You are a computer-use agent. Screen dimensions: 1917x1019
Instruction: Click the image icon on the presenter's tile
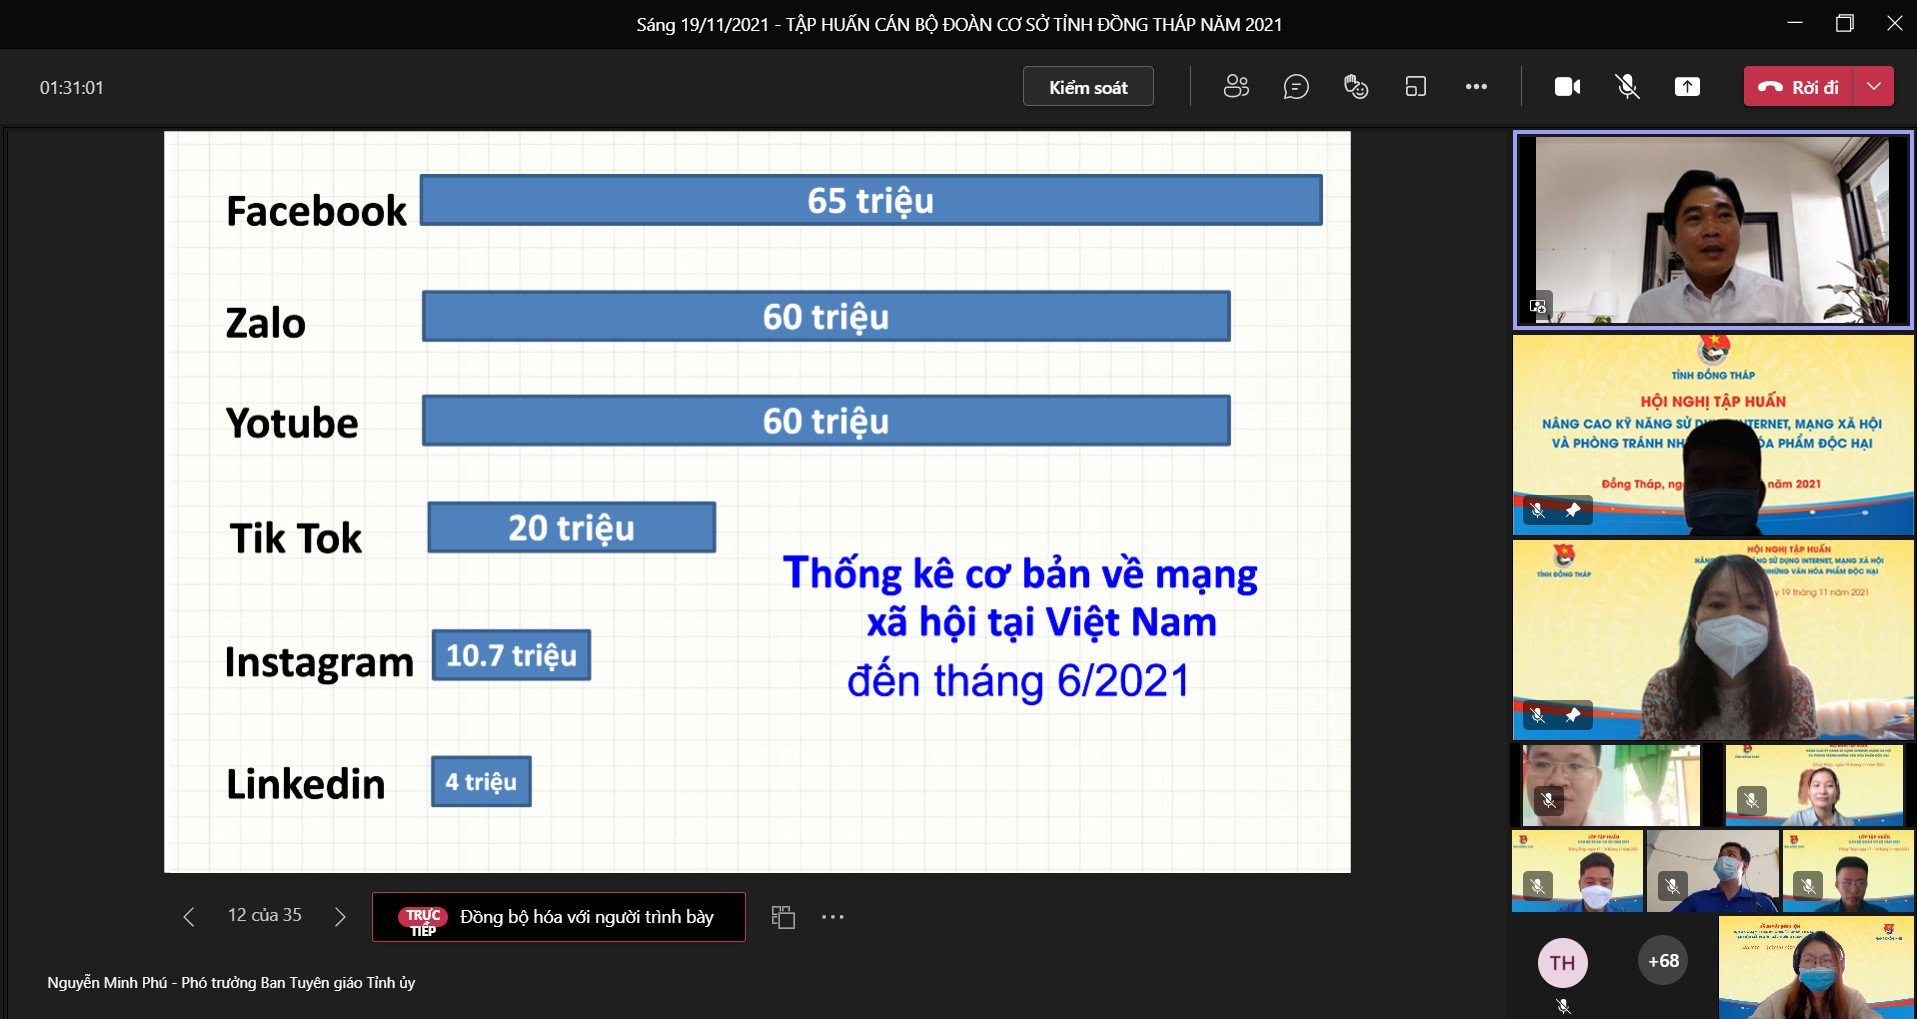click(1538, 306)
